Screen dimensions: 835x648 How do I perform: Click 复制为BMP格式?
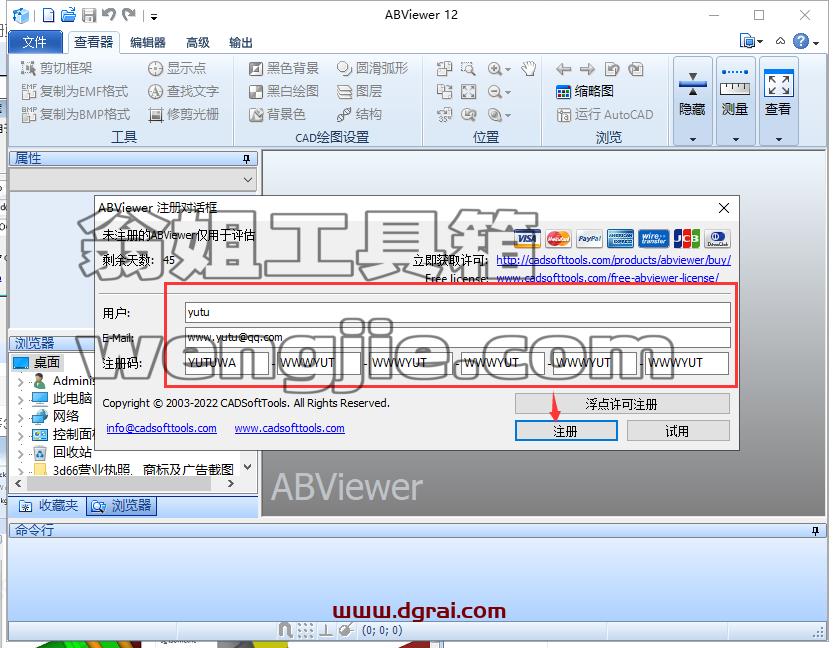(x=75, y=114)
